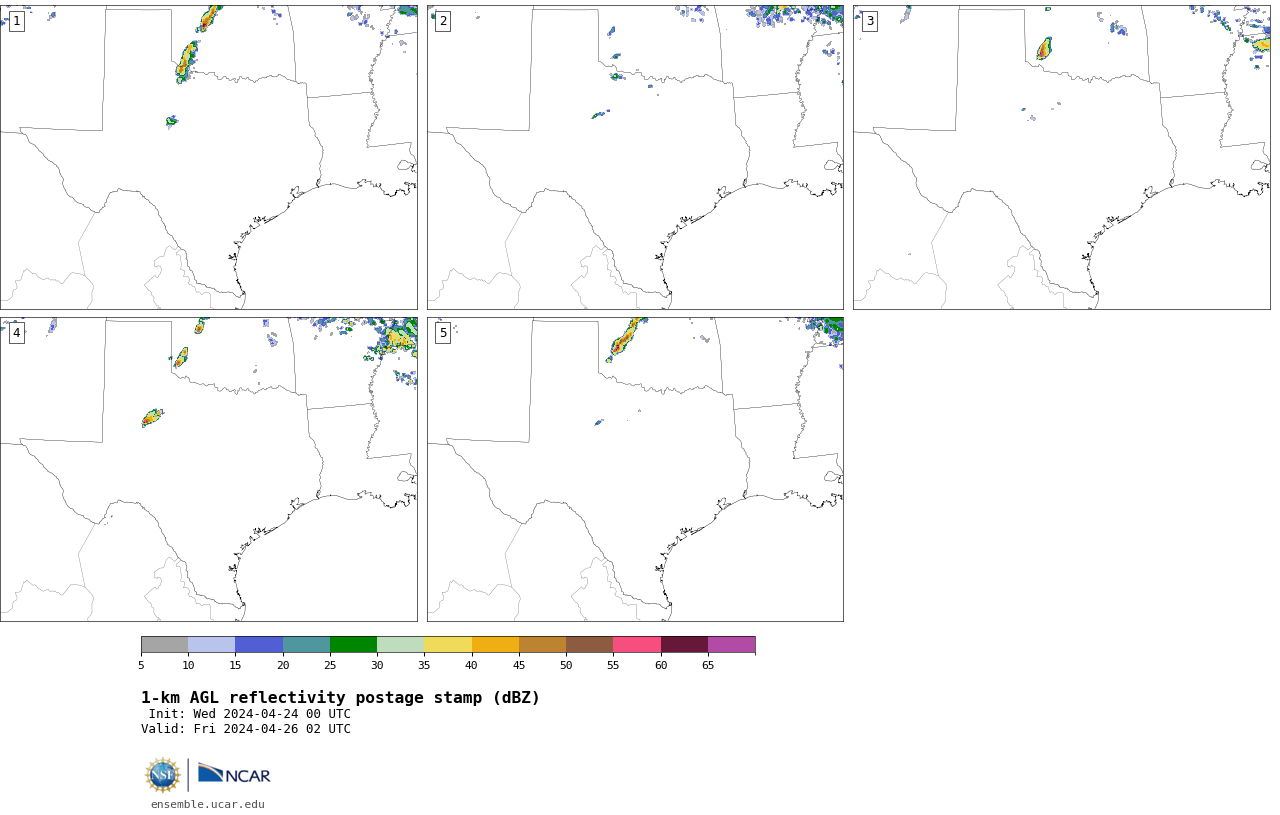The image size is (1280, 815).
Task: Click the panel number 2 label box
Action: 443,21
